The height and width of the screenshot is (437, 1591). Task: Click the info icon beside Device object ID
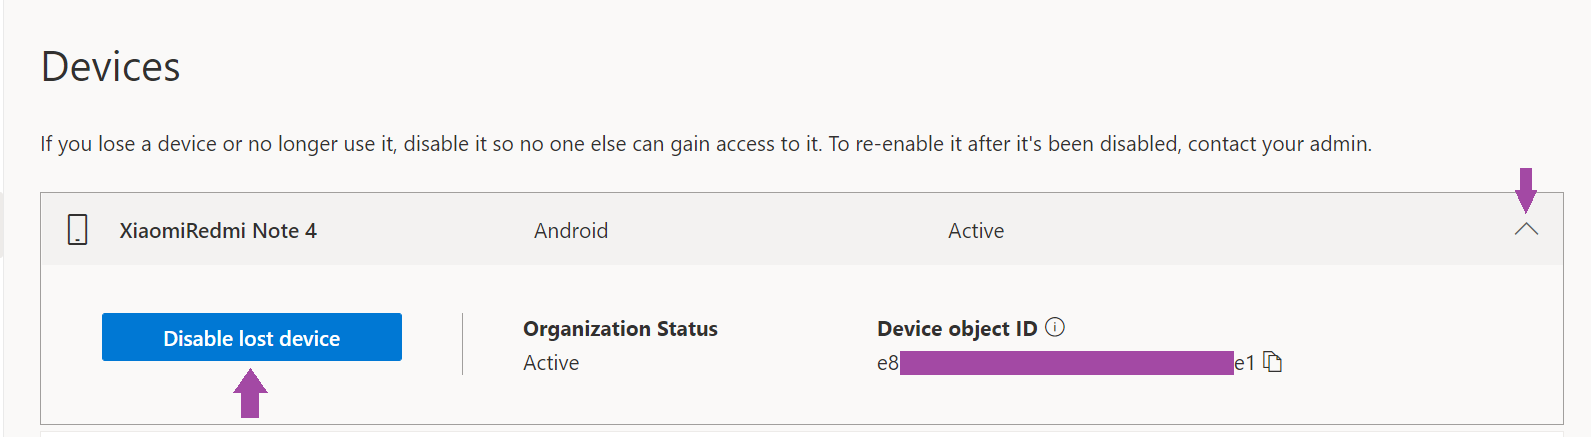pyautogui.click(x=1055, y=327)
